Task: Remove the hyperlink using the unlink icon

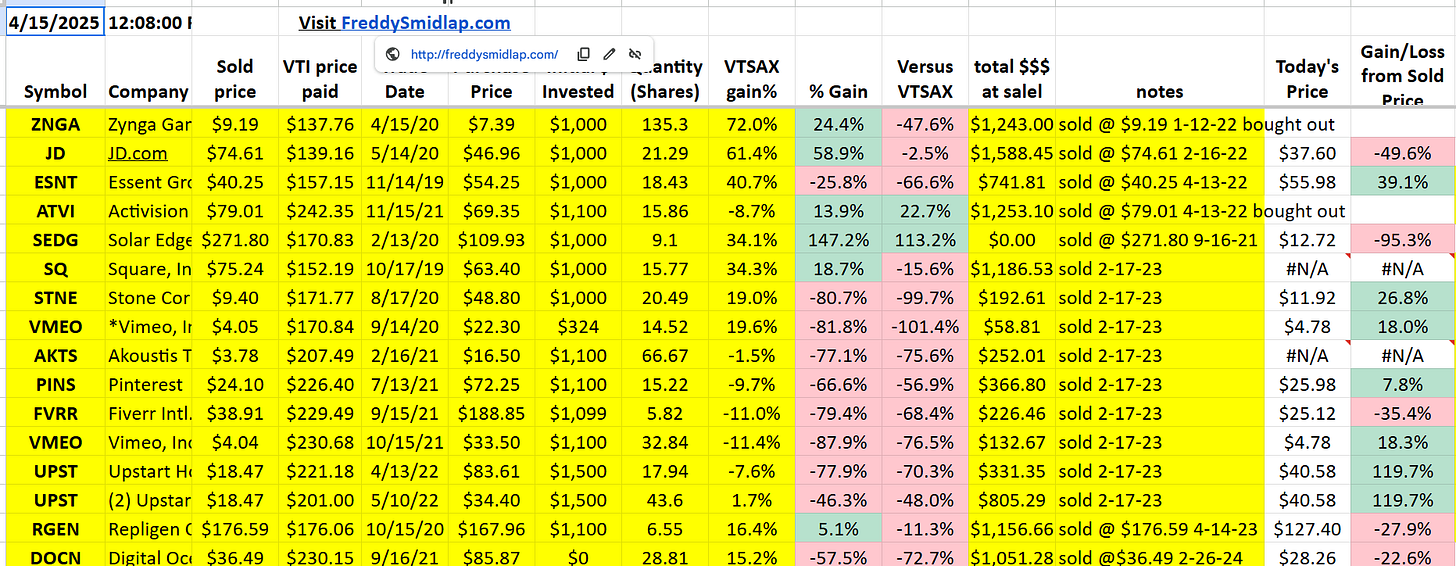Action: coord(635,54)
